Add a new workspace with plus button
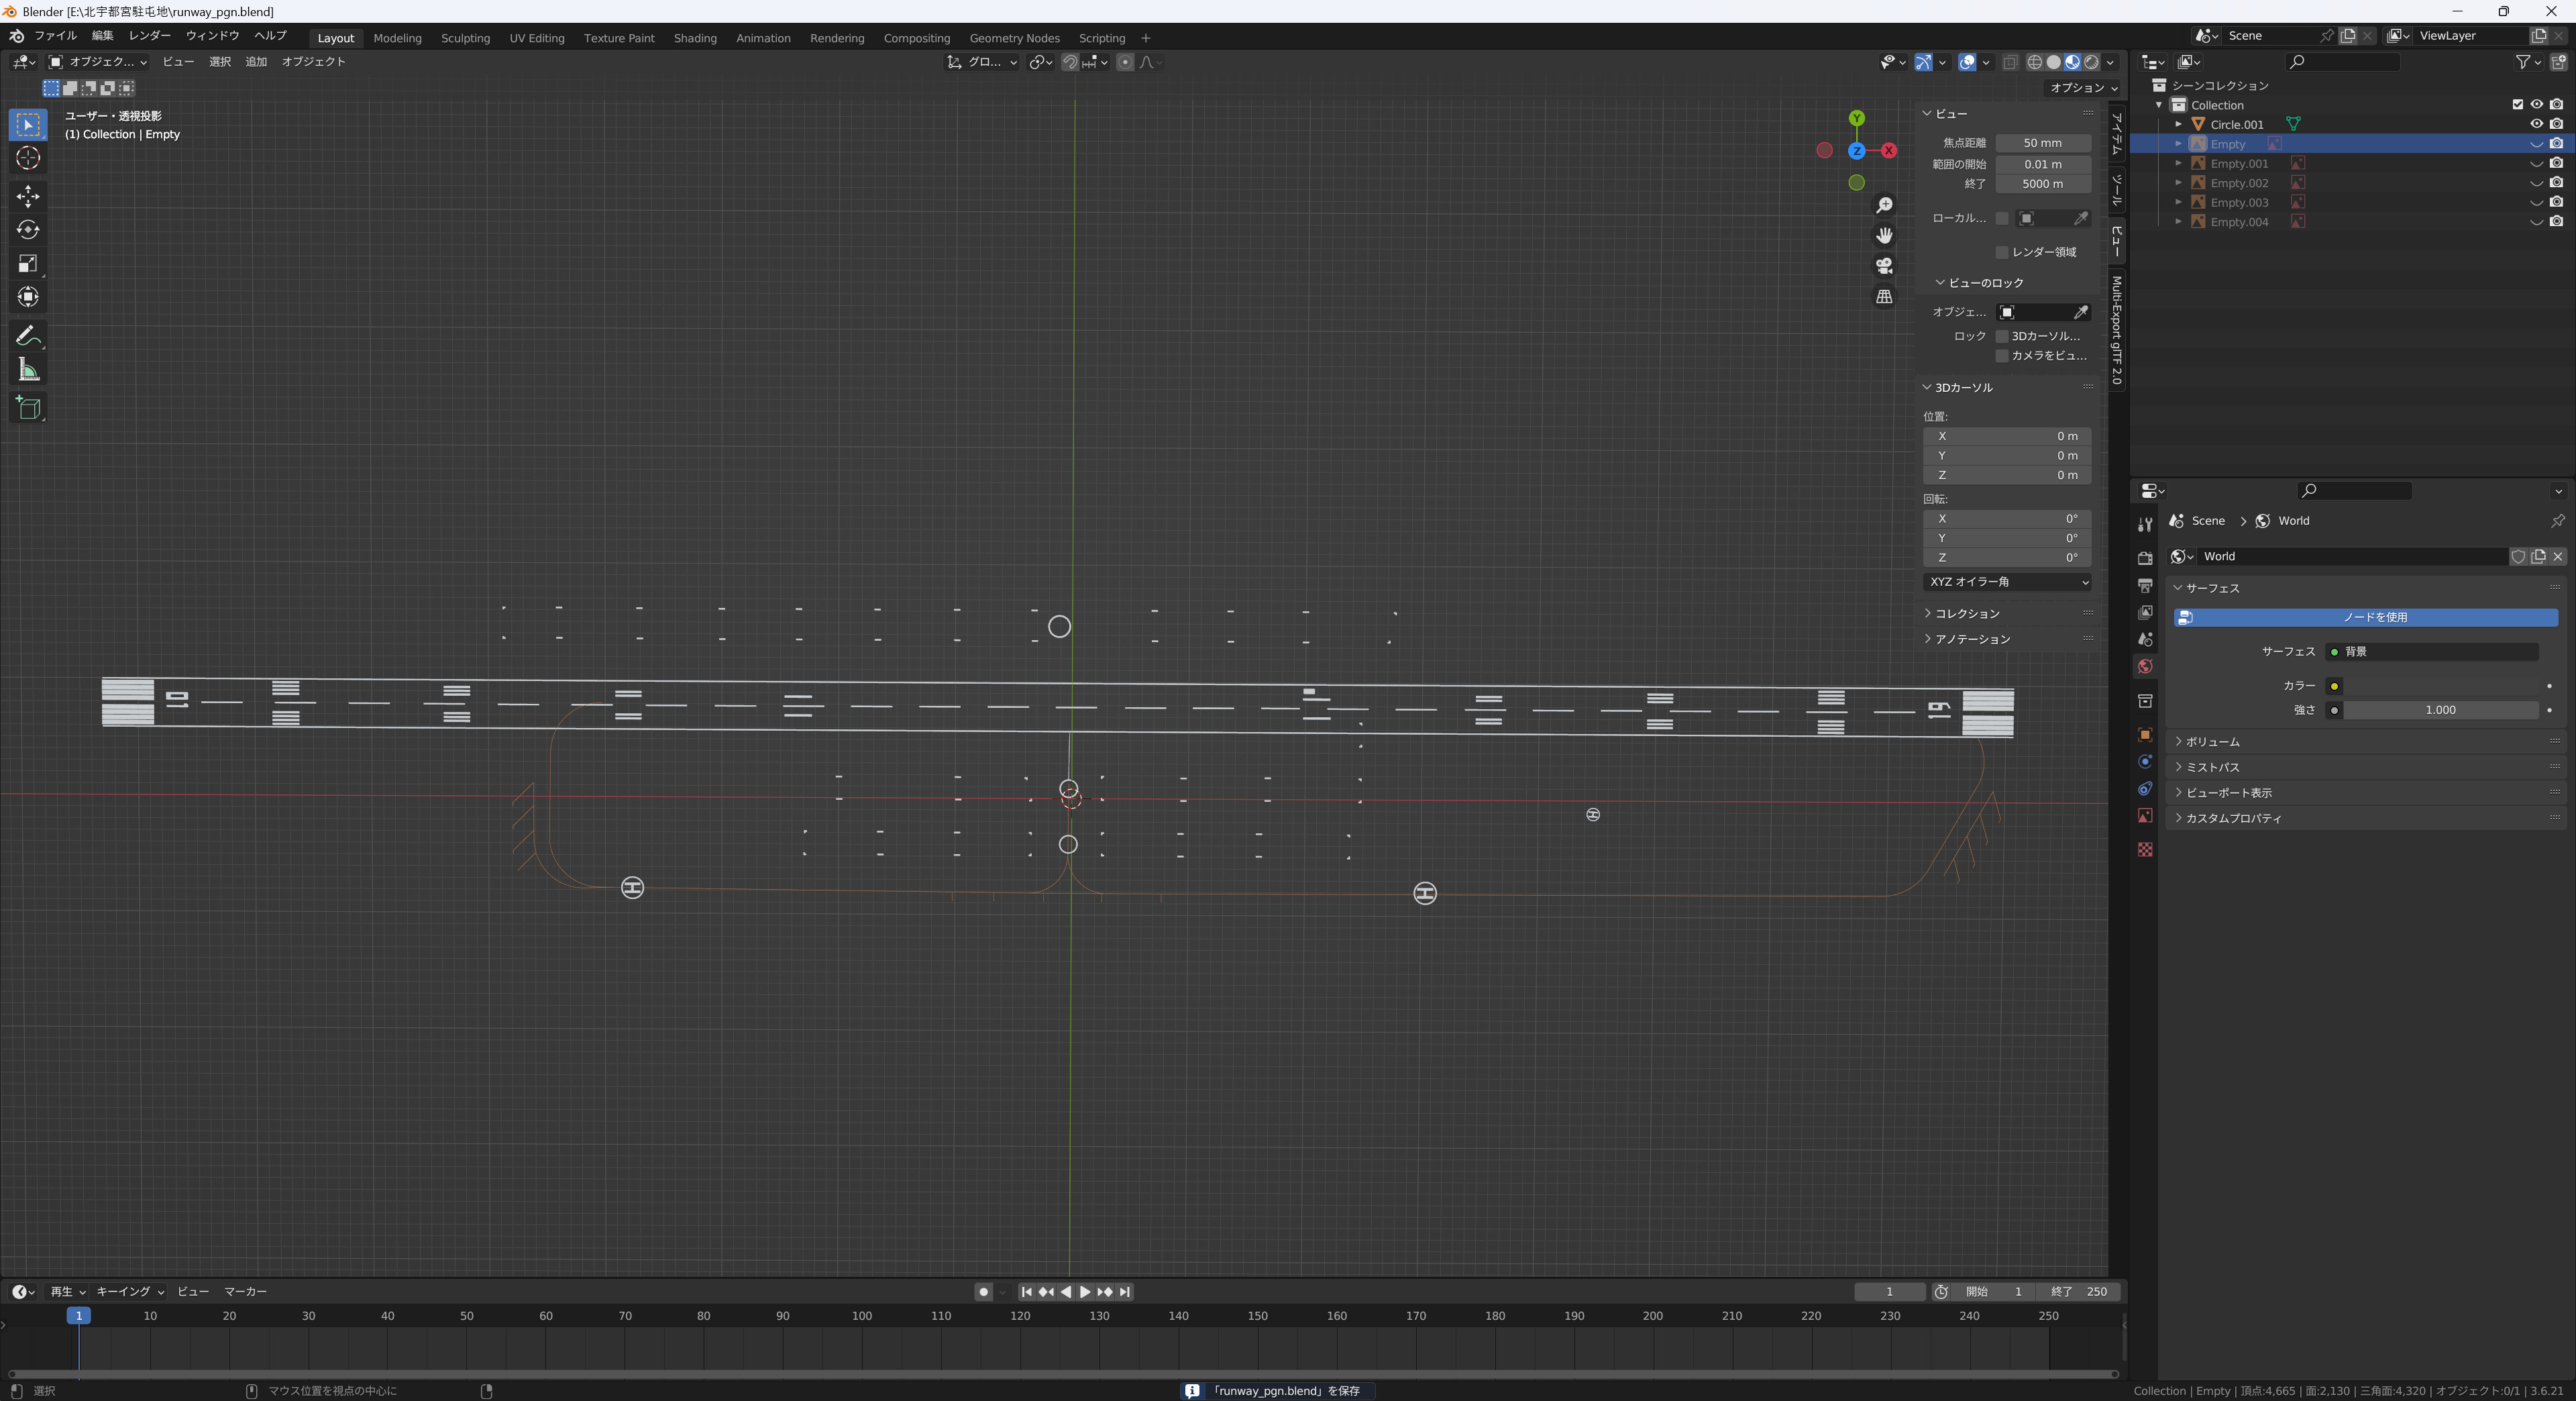2576x1401 pixels. pyautogui.click(x=1146, y=38)
